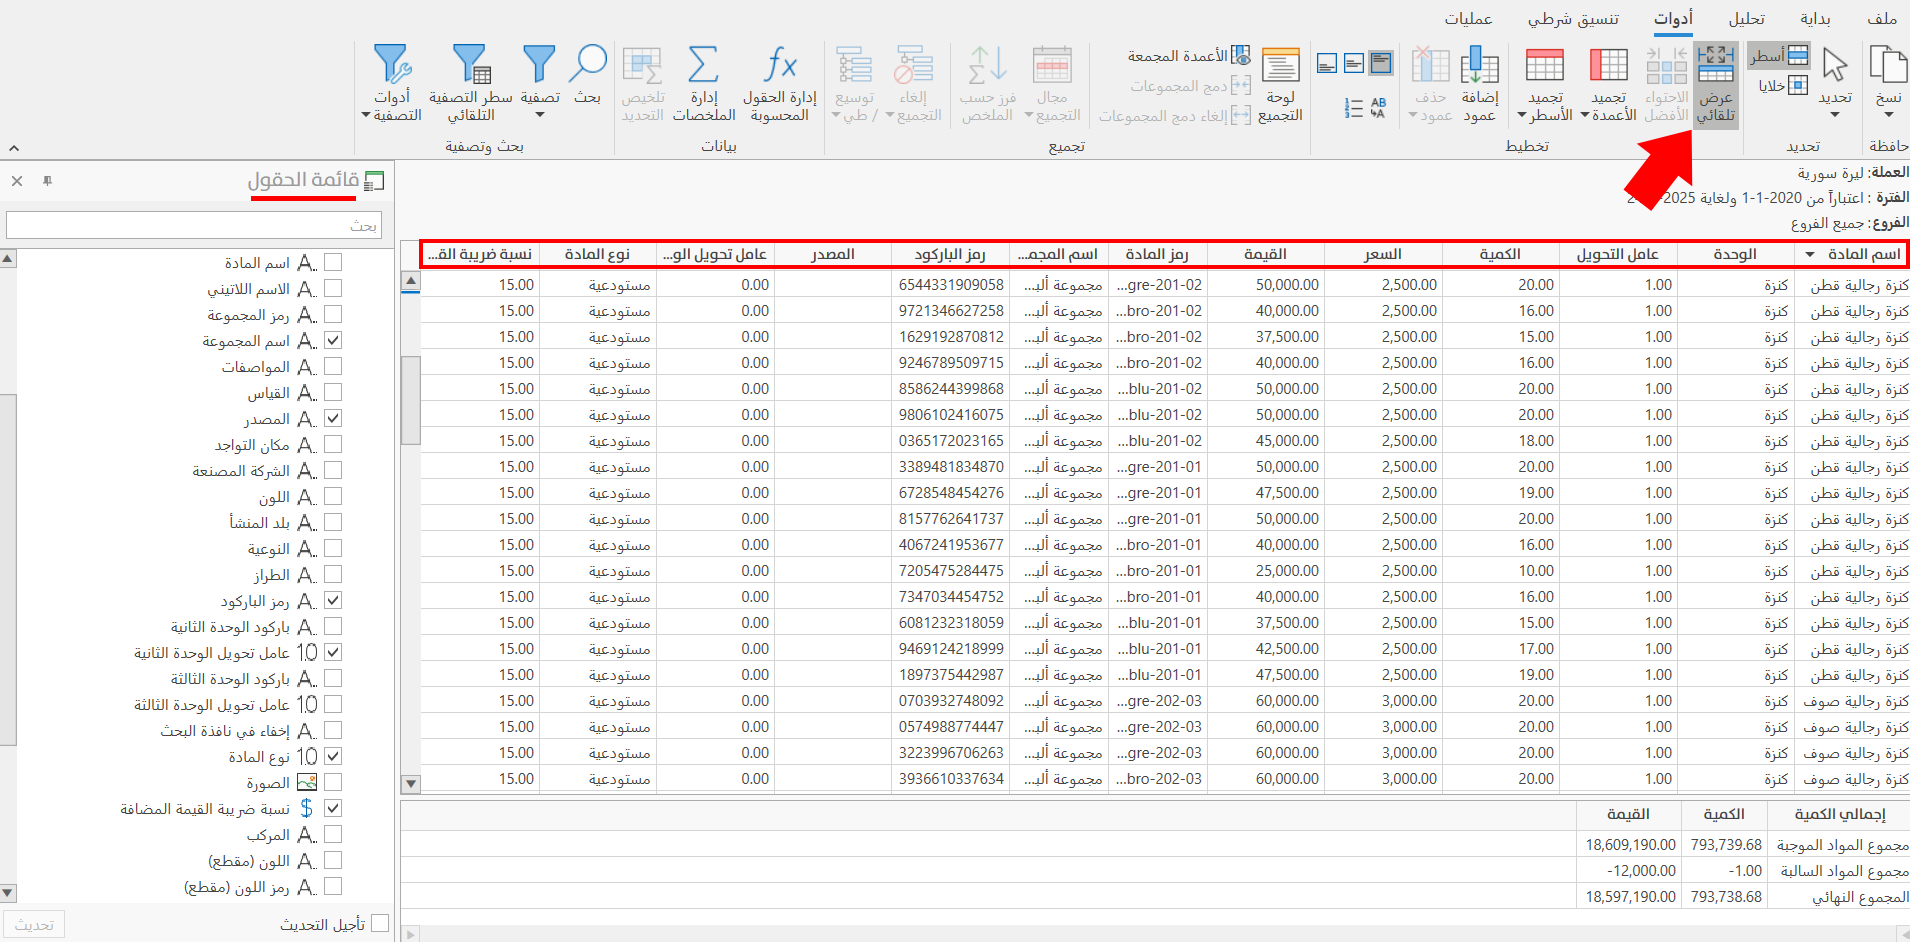Open the conditional formatting (تنسيق شرطي) tab

point(1573,19)
